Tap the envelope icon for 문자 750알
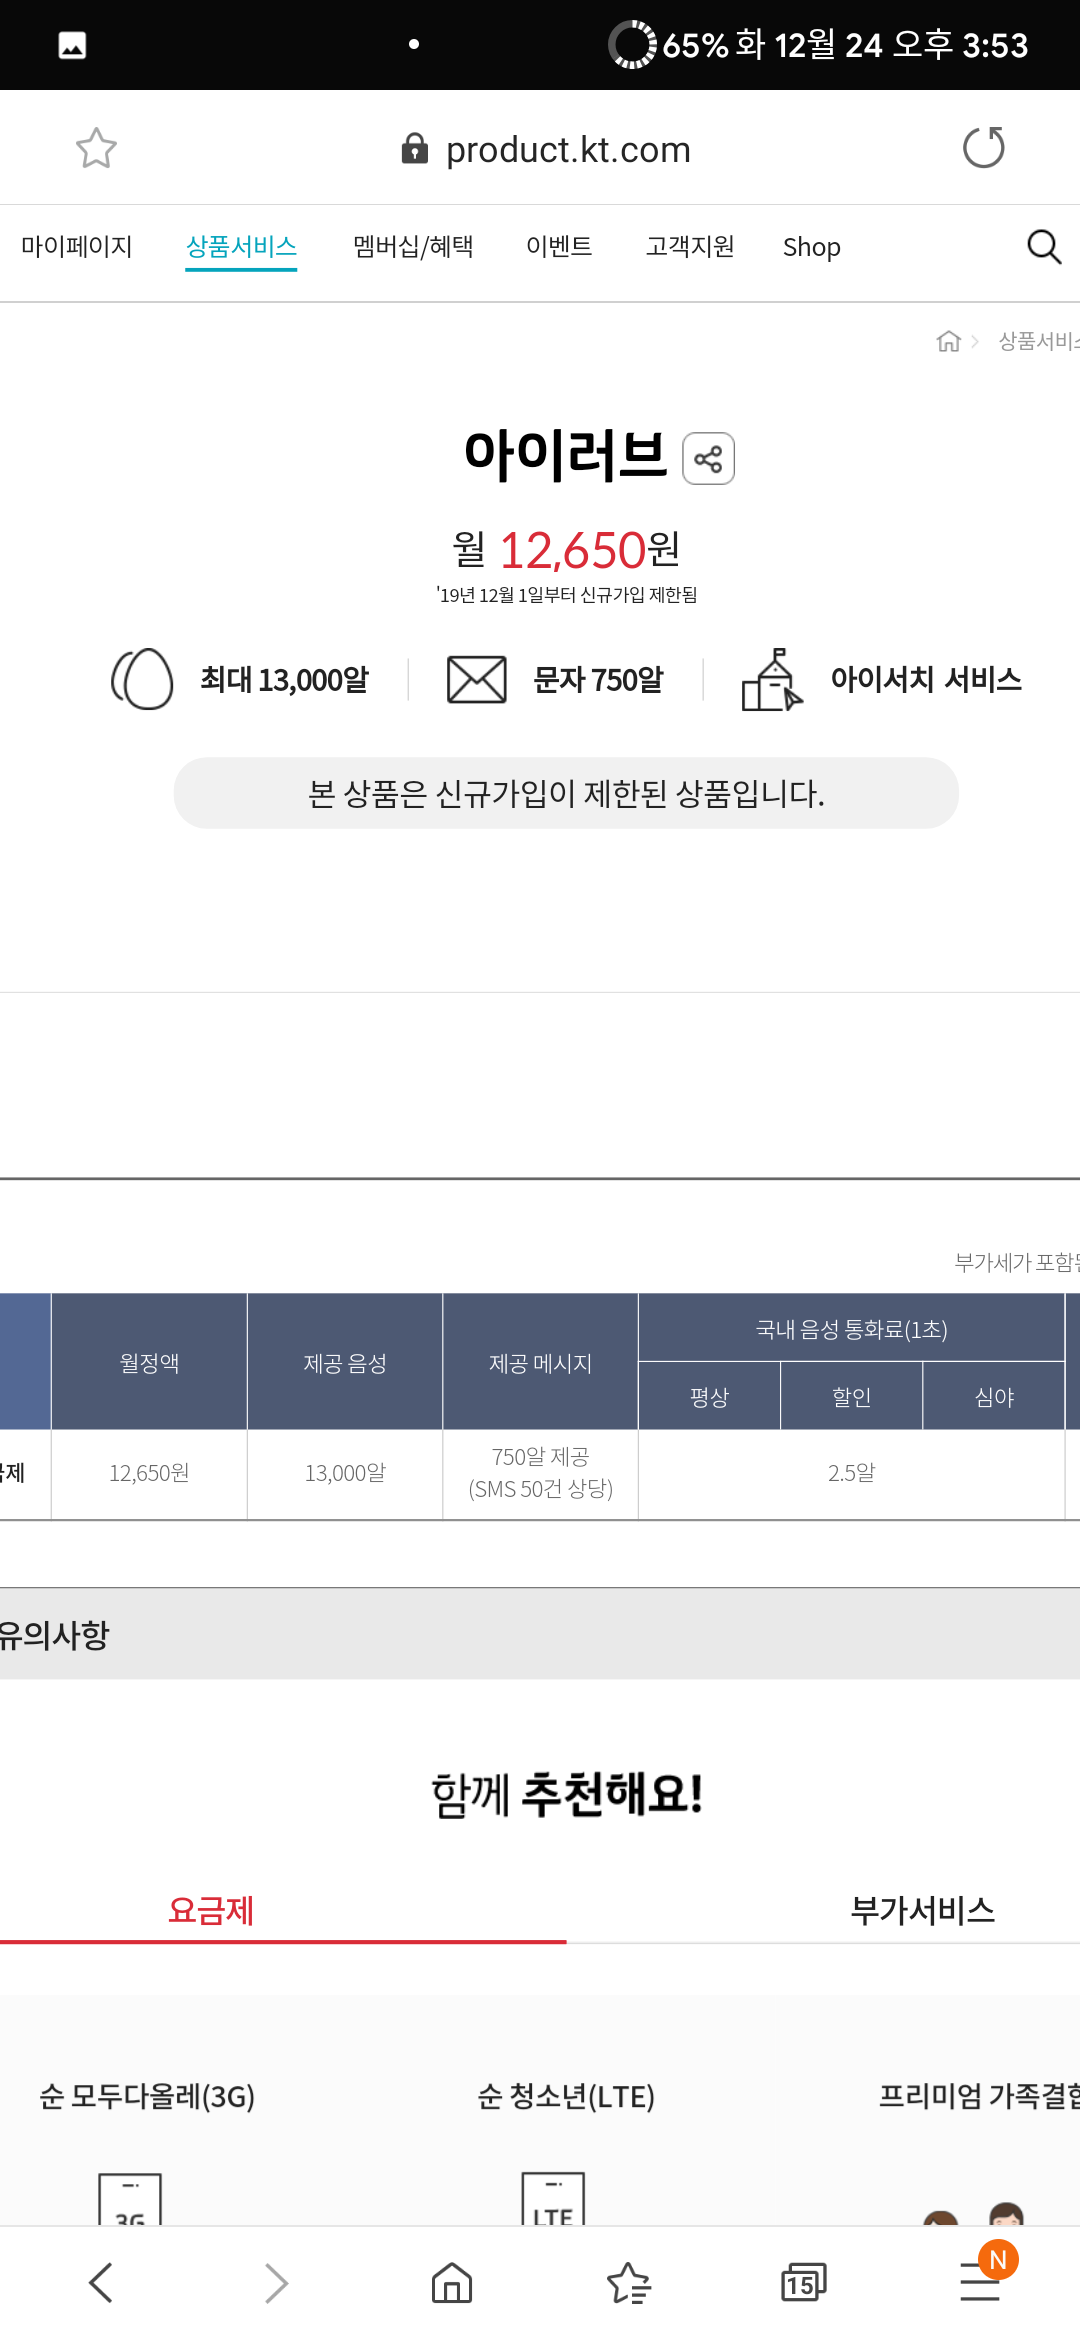This screenshot has width=1080, height=2340. [x=476, y=680]
